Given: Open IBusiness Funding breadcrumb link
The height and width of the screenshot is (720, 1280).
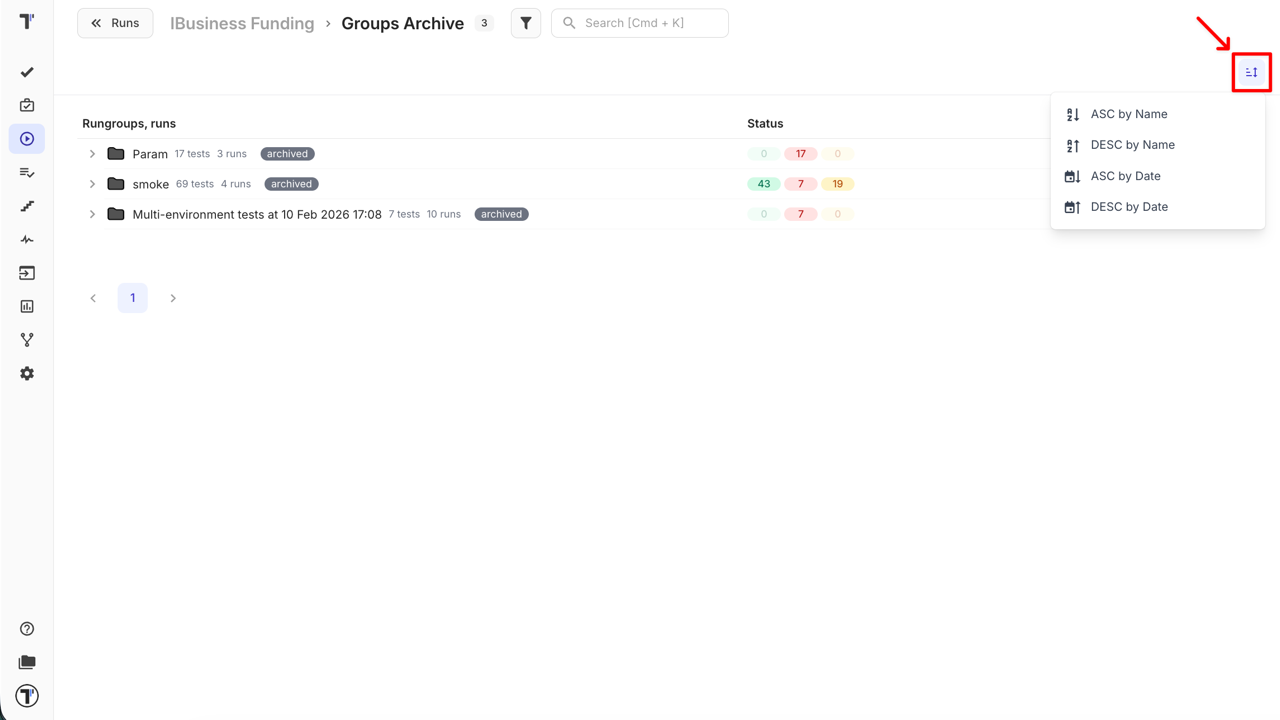Looking at the screenshot, I should pyautogui.click(x=242, y=23).
